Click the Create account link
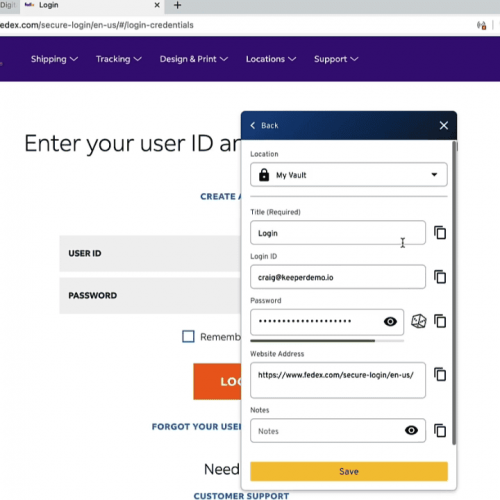 click(x=220, y=197)
